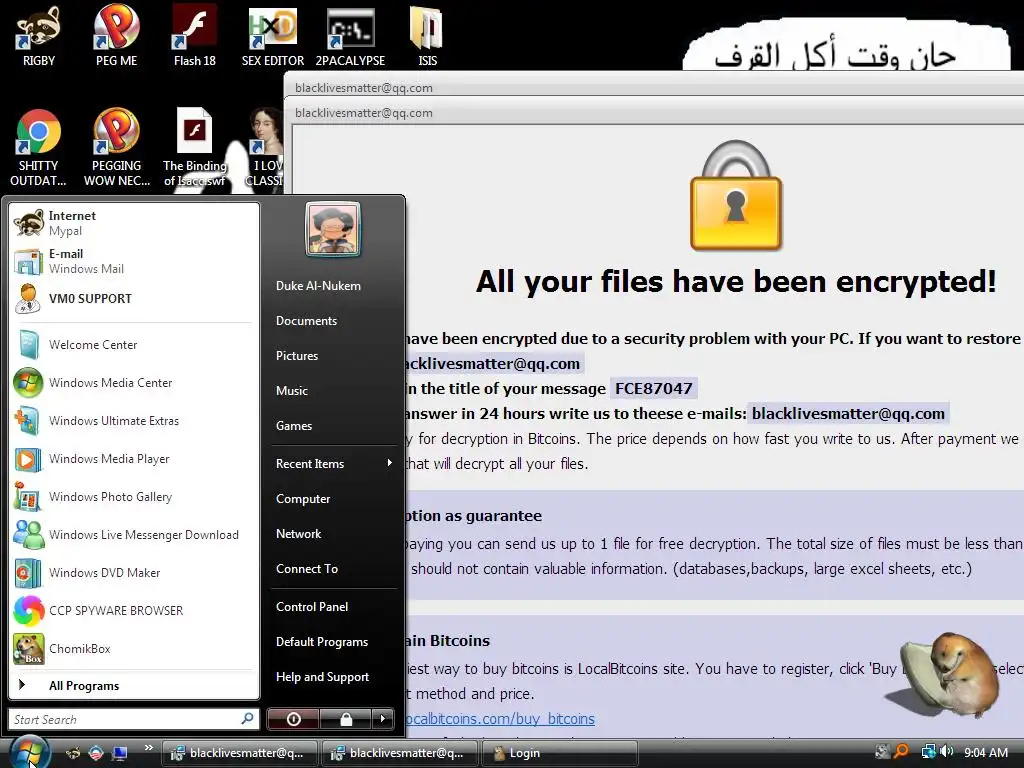Switch to first blacklivesmatter@q... taskbar window

240,753
